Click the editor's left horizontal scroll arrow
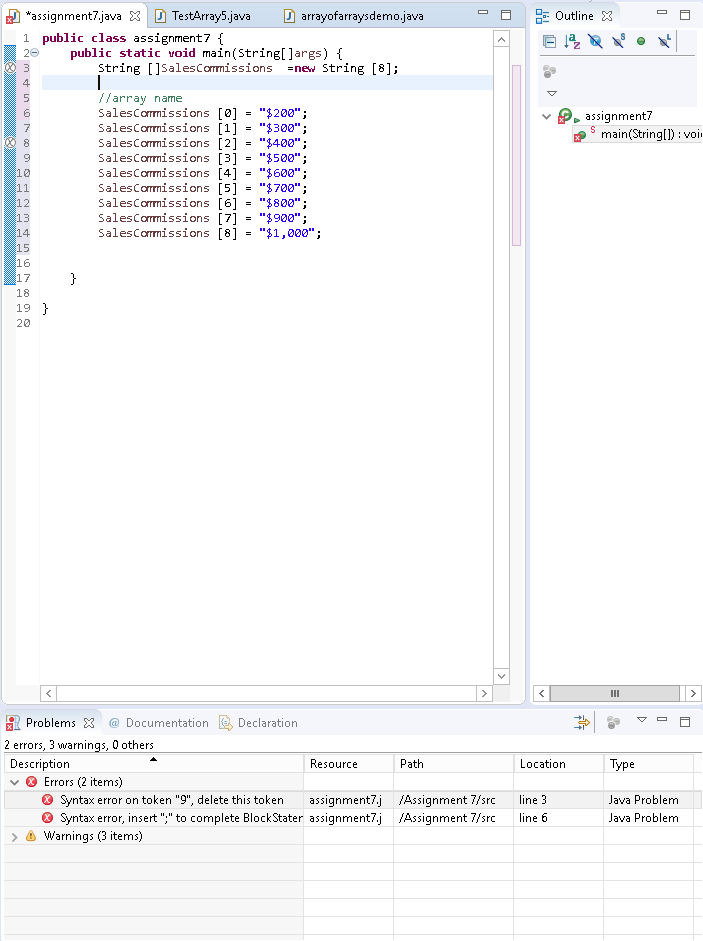Image resolution: width=703 pixels, height=941 pixels. 49,693
